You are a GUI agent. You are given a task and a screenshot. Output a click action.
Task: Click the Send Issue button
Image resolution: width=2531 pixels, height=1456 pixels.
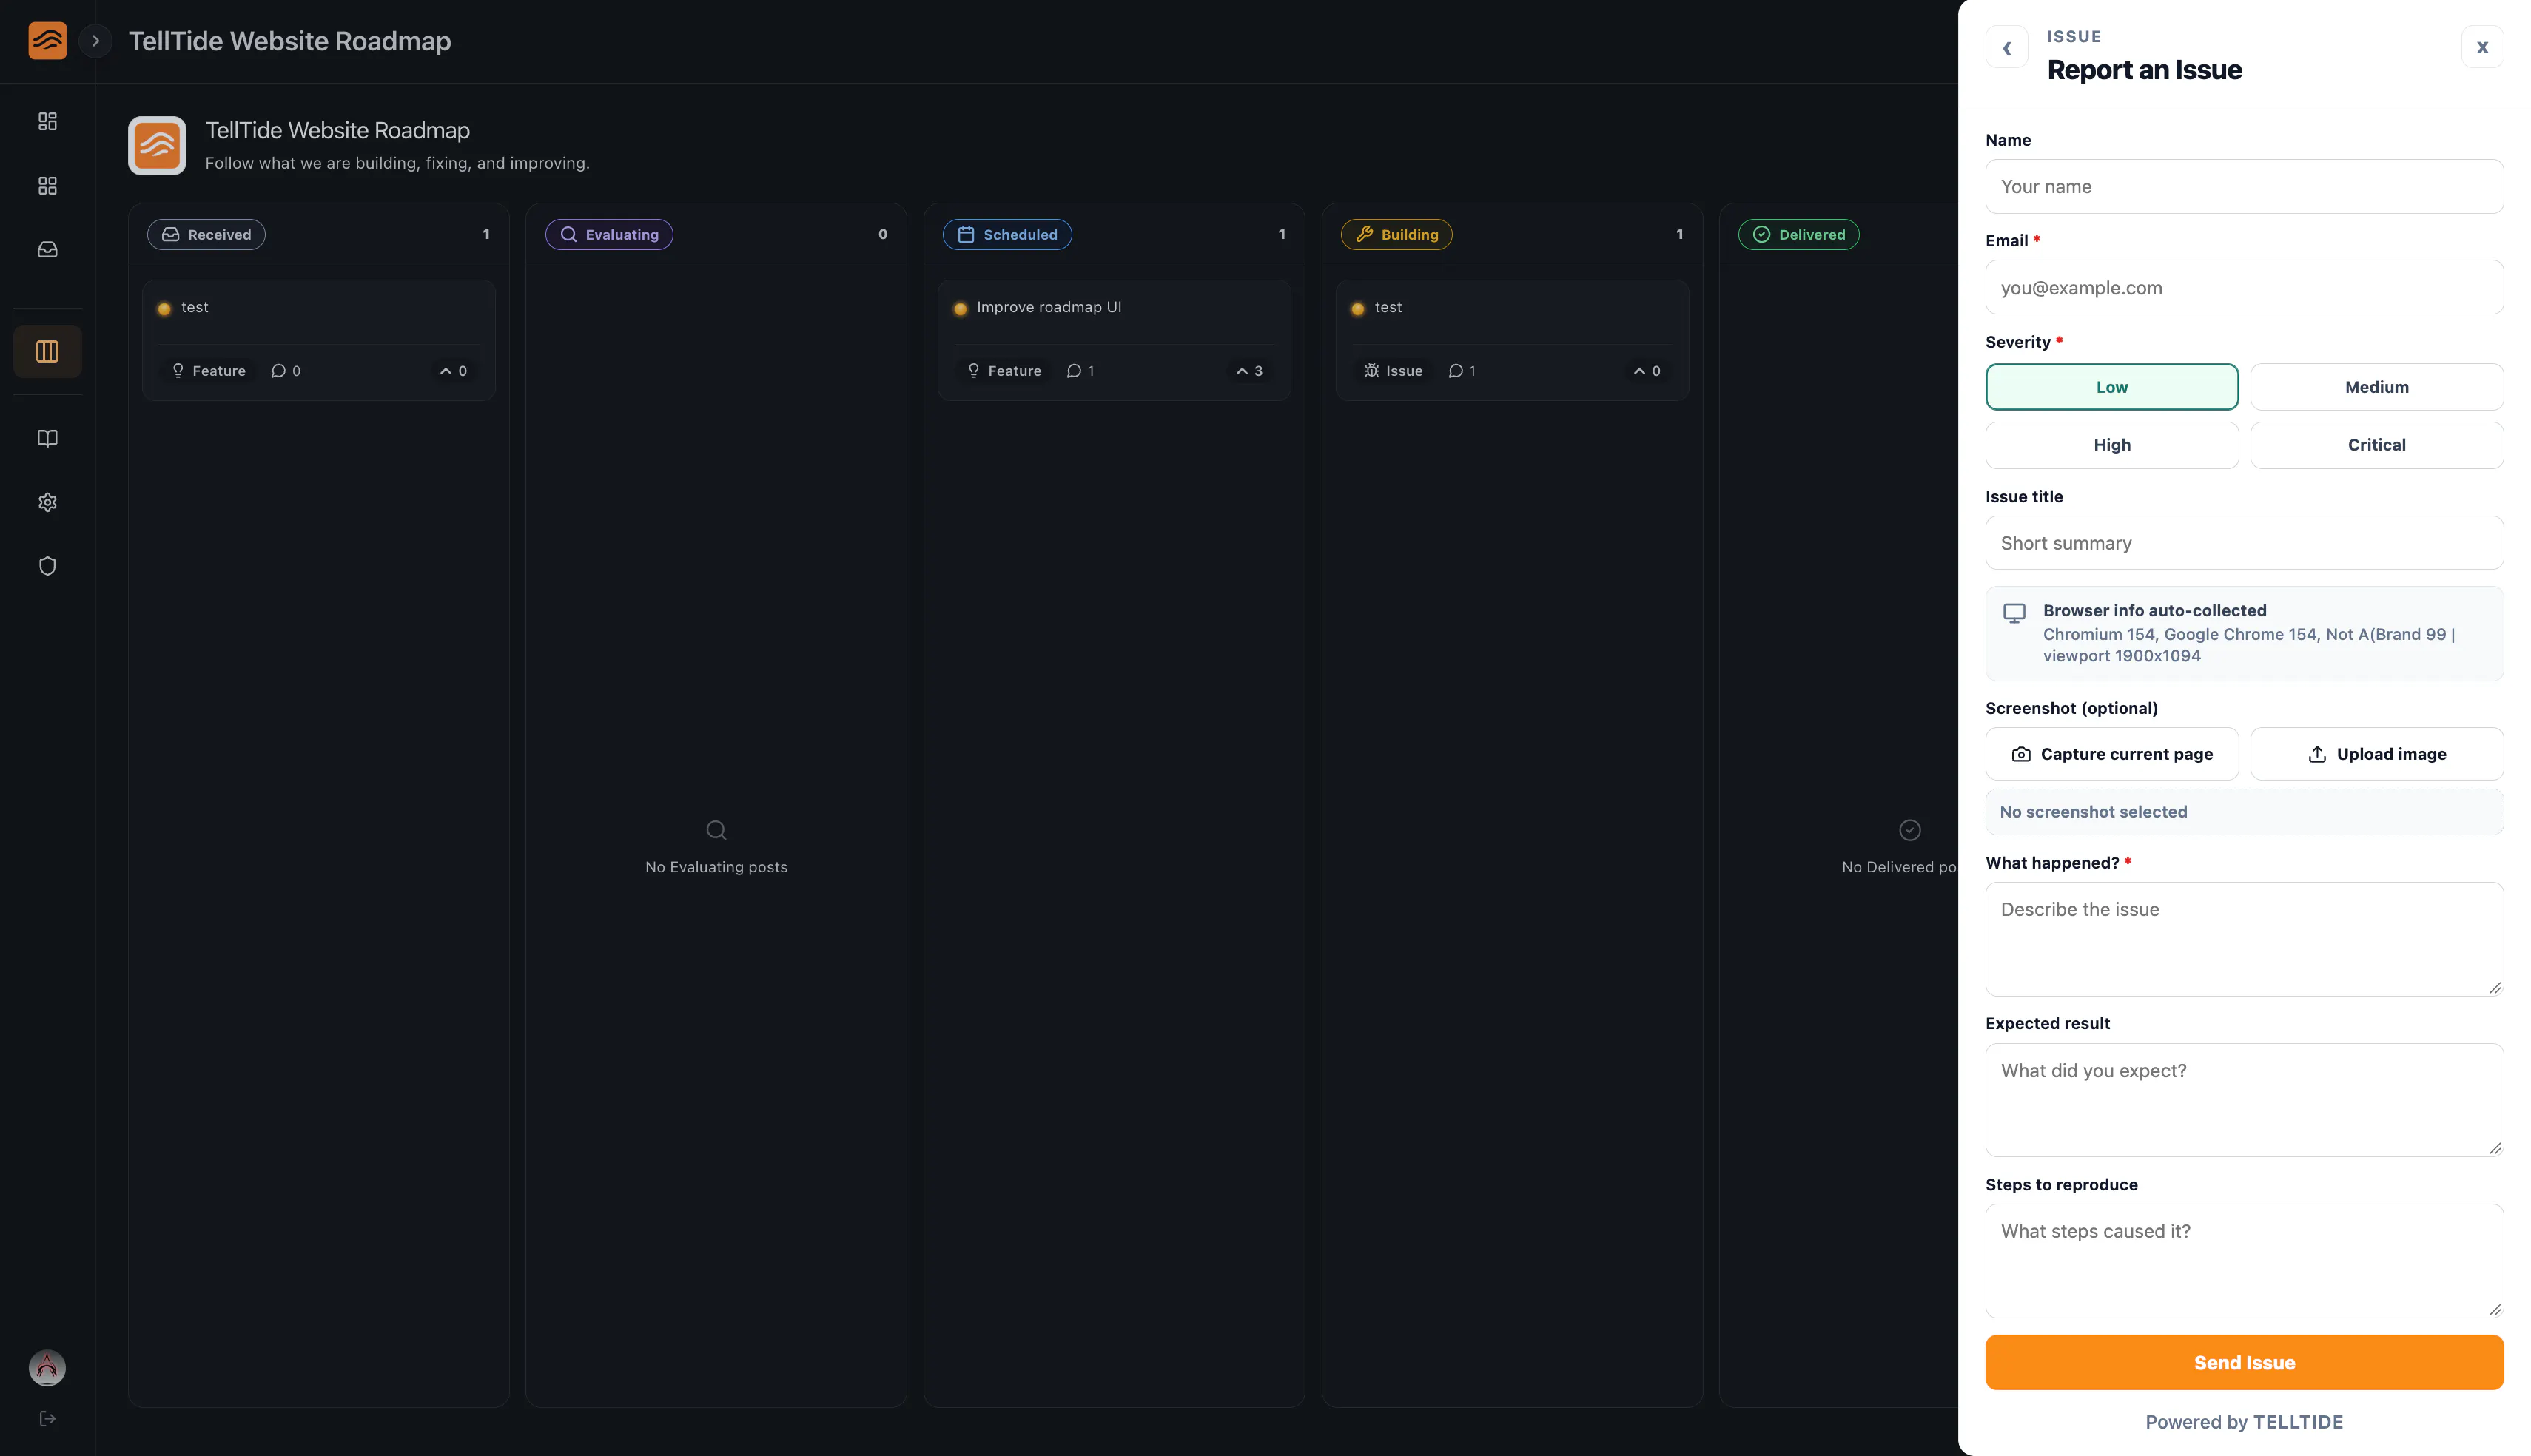click(2244, 1362)
